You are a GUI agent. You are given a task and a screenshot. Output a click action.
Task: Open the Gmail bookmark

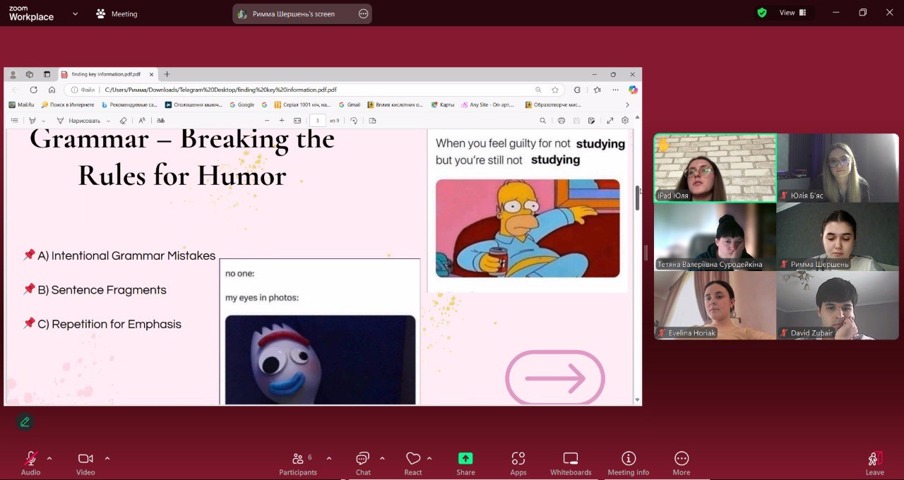[349, 105]
